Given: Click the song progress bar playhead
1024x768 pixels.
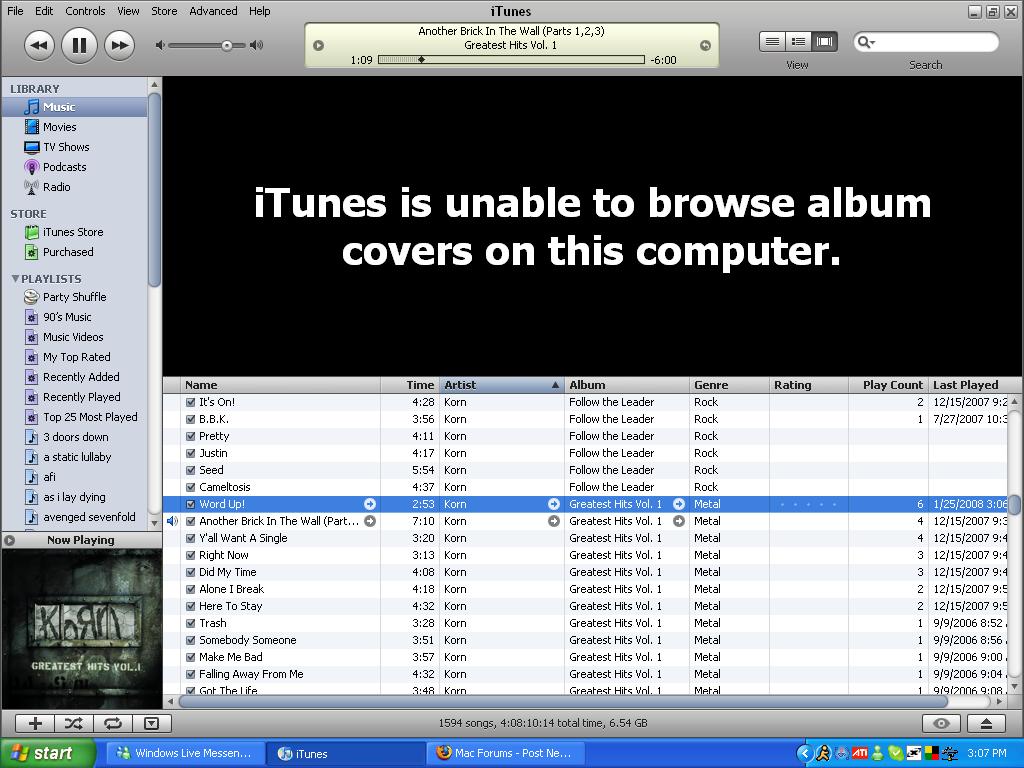Looking at the screenshot, I should point(421,59).
